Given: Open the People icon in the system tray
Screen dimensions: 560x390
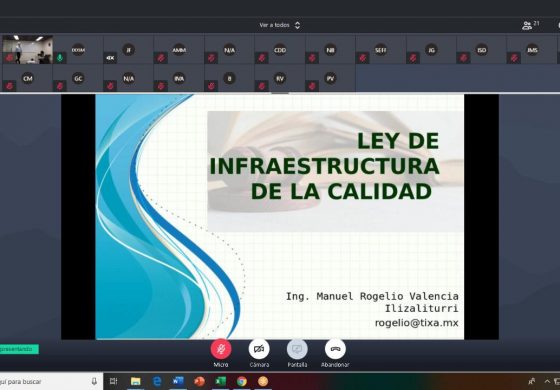Looking at the screenshot, I should click(x=532, y=382).
